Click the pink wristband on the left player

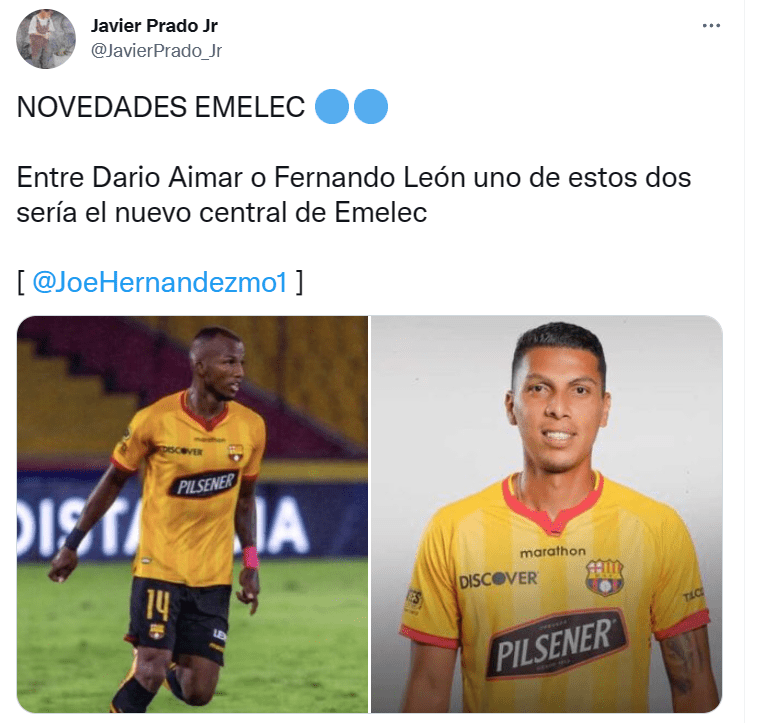251,557
